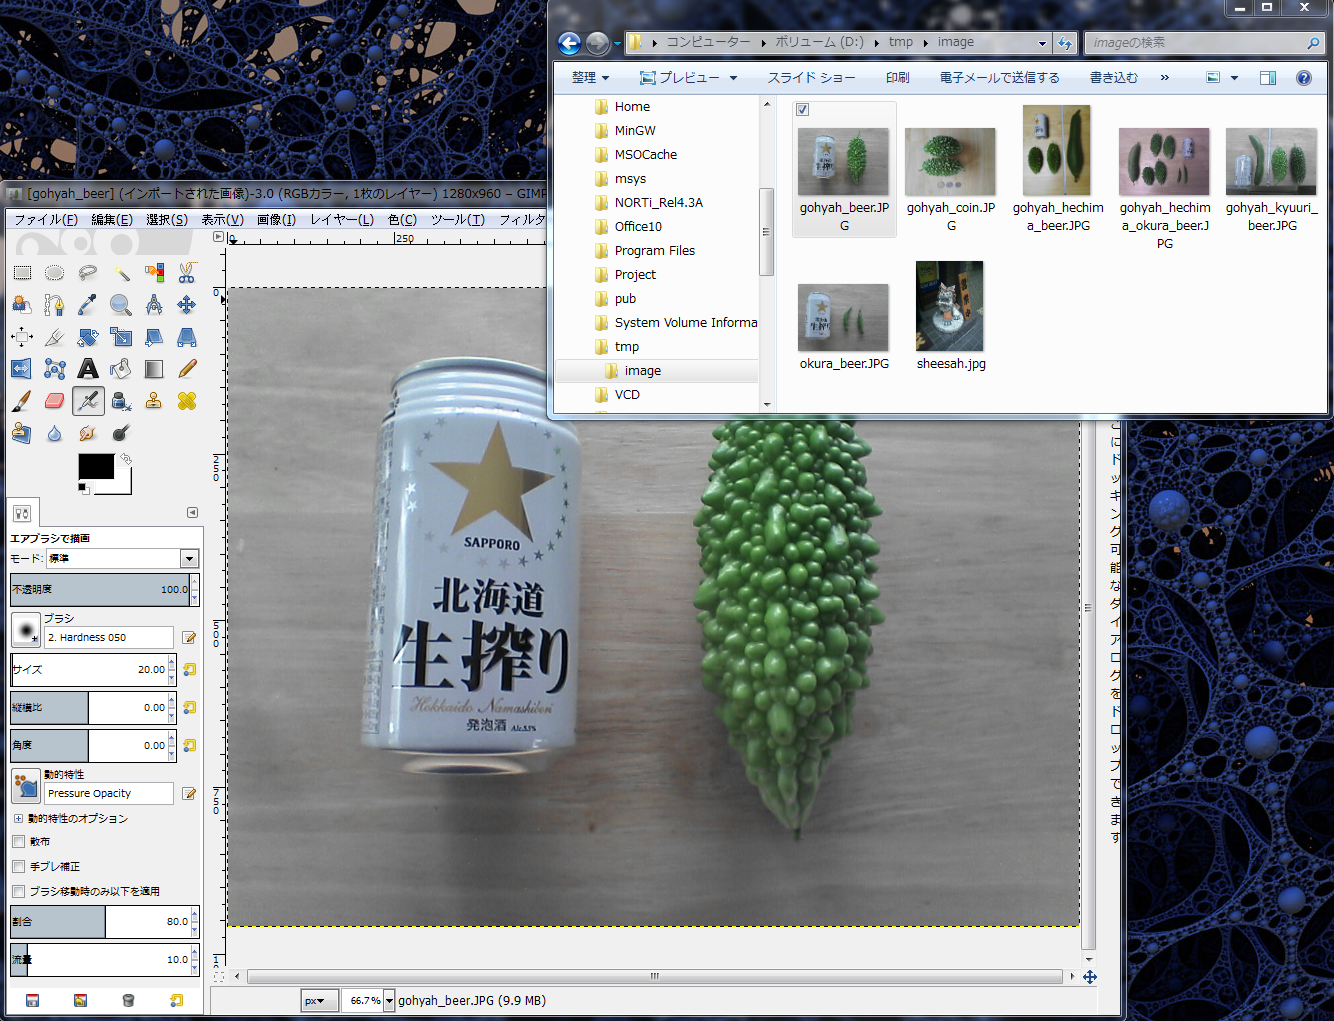Select the Select by Color tool
1334x1021 pixels.
tap(154, 272)
